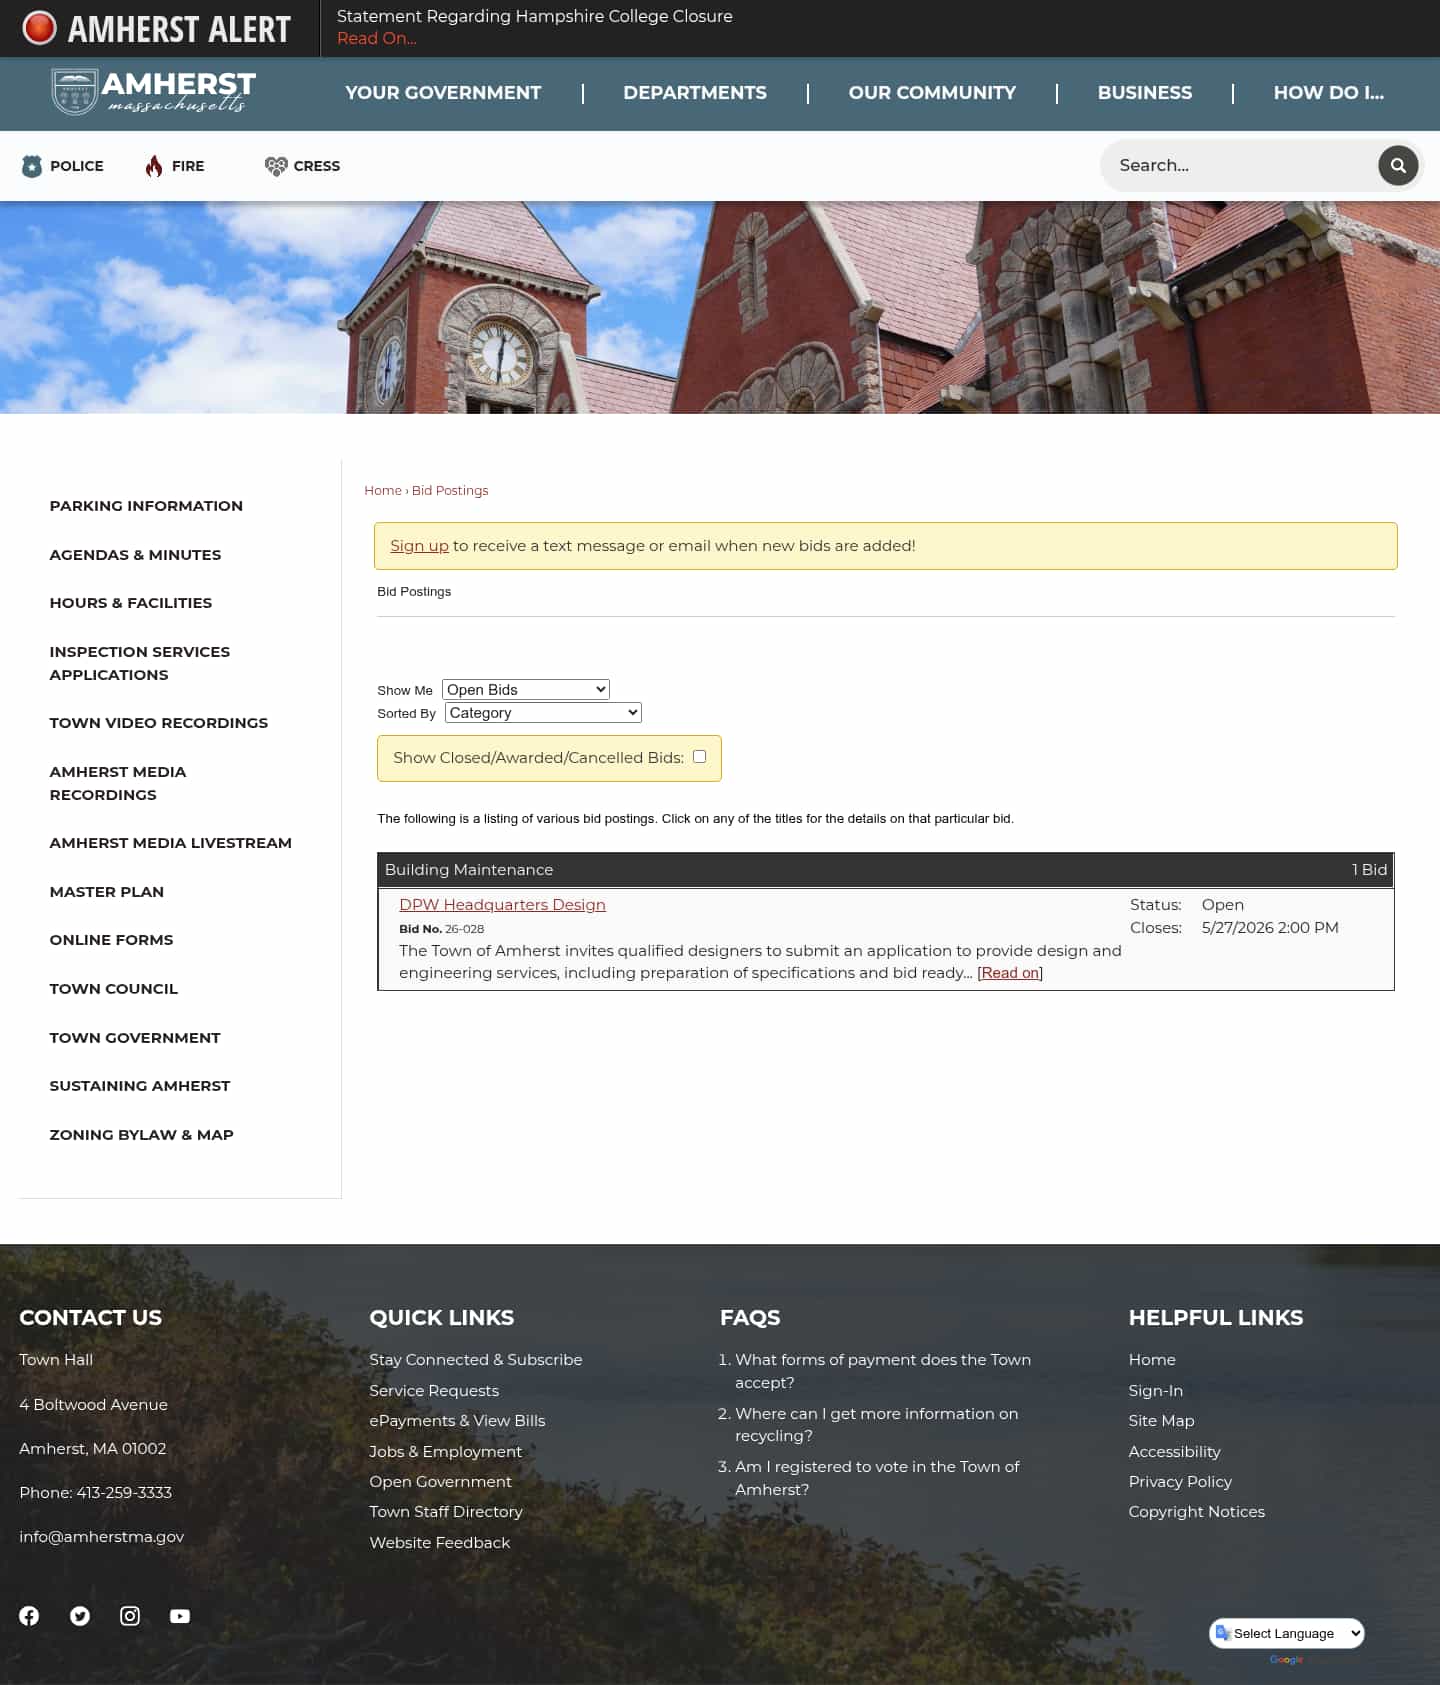Viewport: 1440px width, 1685px height.
Task: Select Town Council in sidebar
Action: click(x=114, y=989)
